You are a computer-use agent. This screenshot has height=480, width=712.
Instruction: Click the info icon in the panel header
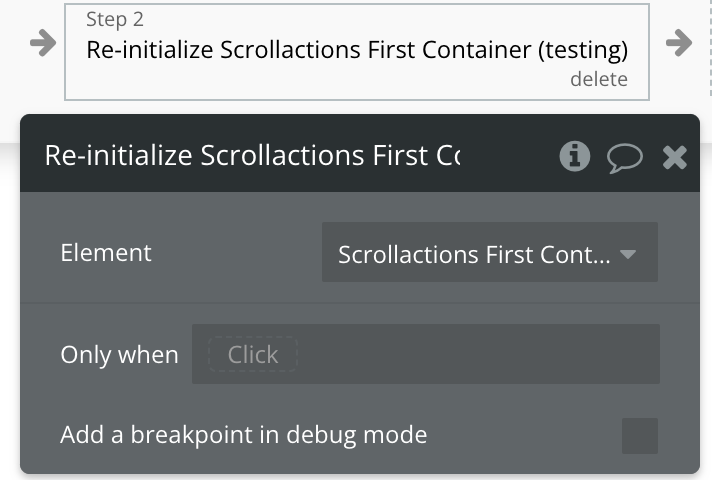tap(575, 156)
